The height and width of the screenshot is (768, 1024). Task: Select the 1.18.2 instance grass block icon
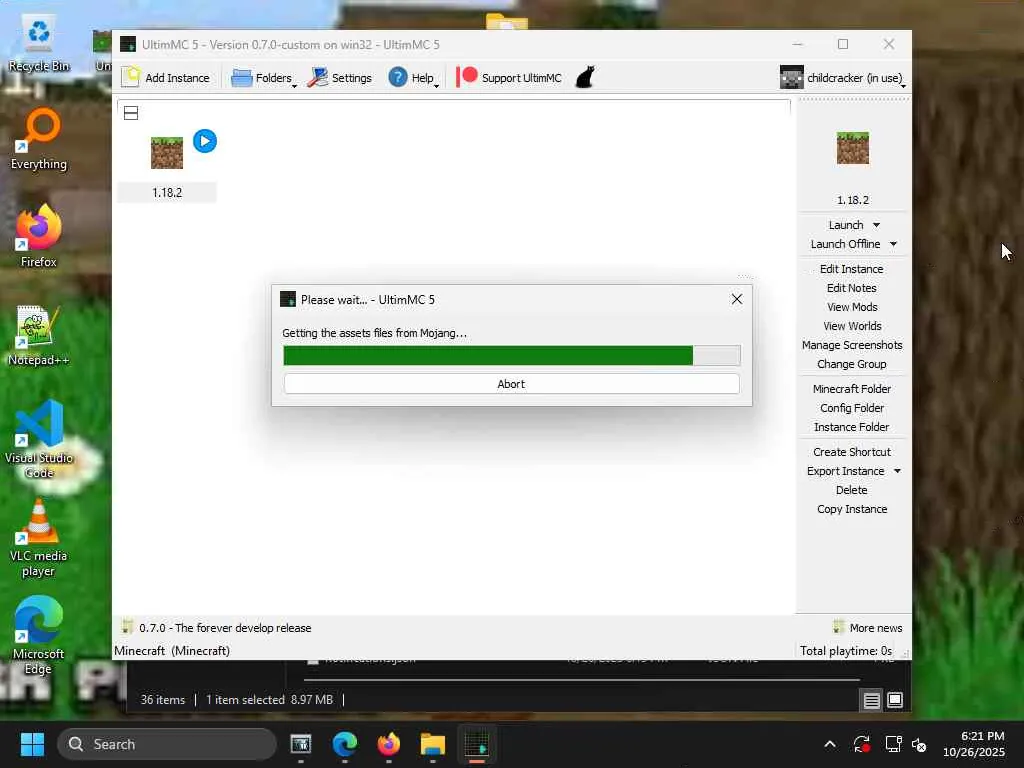point(167,153)
